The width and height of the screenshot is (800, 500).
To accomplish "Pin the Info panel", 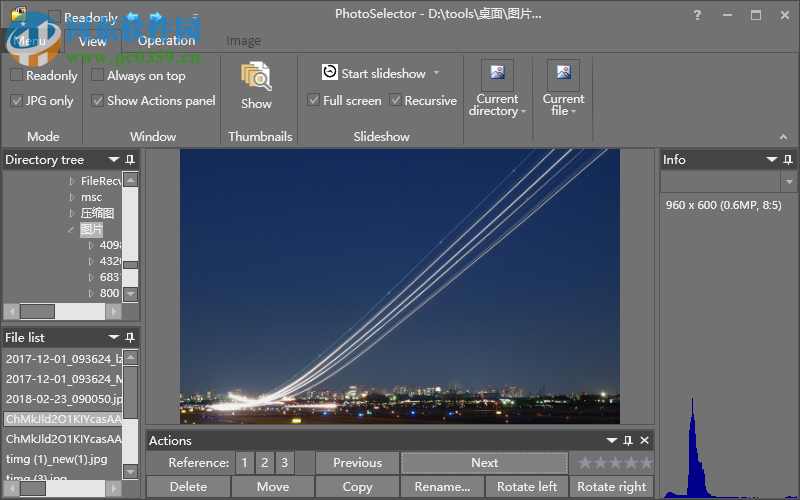I will tap(788, 160).
